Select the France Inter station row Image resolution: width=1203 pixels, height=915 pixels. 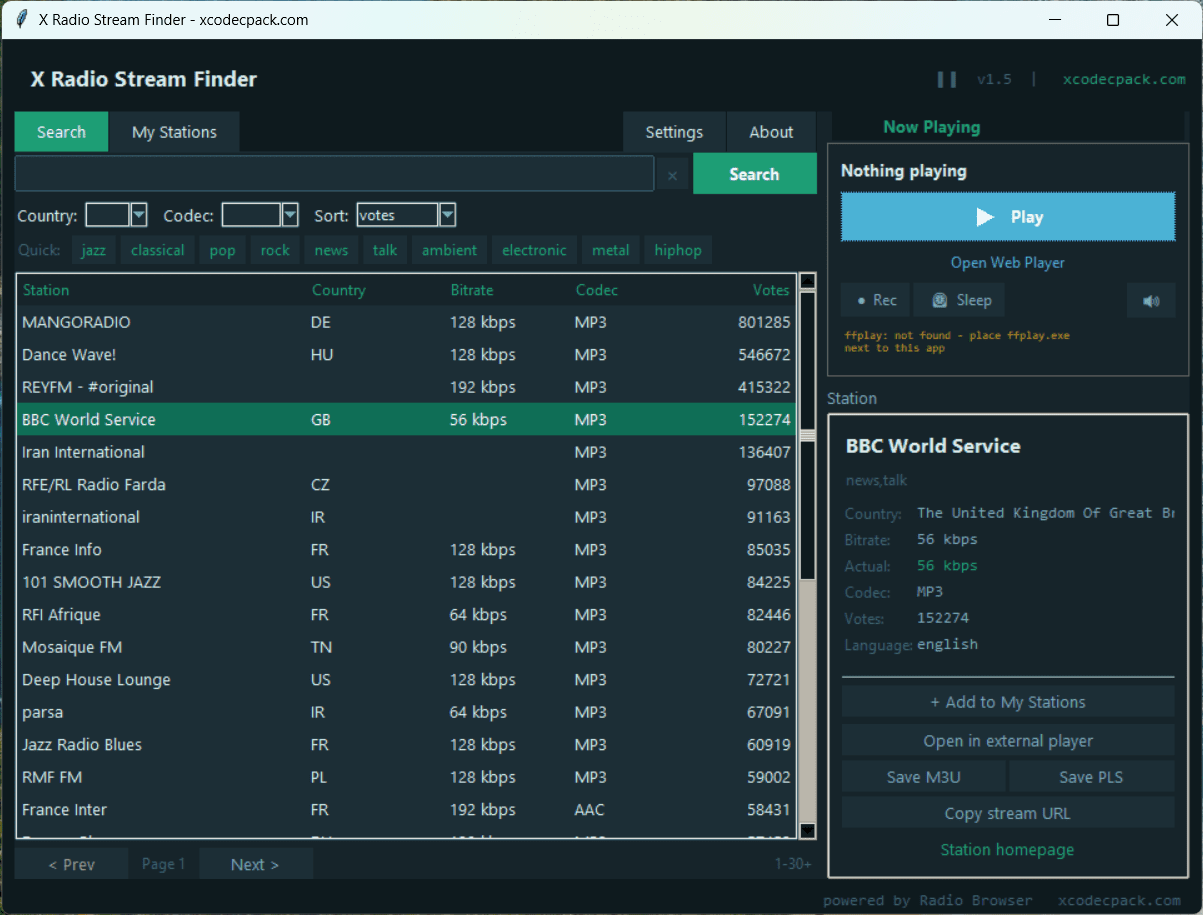(407, 810)
